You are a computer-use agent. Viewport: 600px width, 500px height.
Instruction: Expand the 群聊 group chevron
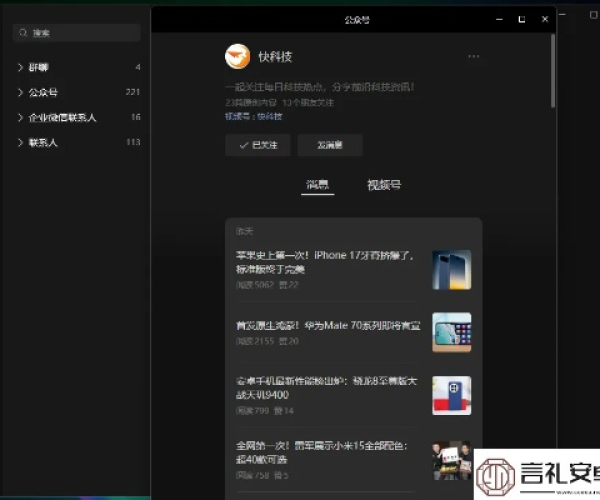pyautogui.click(x=20, y=67)
